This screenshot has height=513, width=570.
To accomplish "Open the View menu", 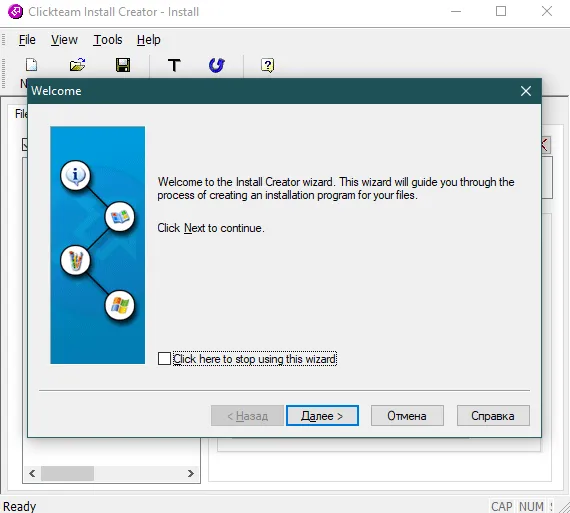I will point(64,40).
